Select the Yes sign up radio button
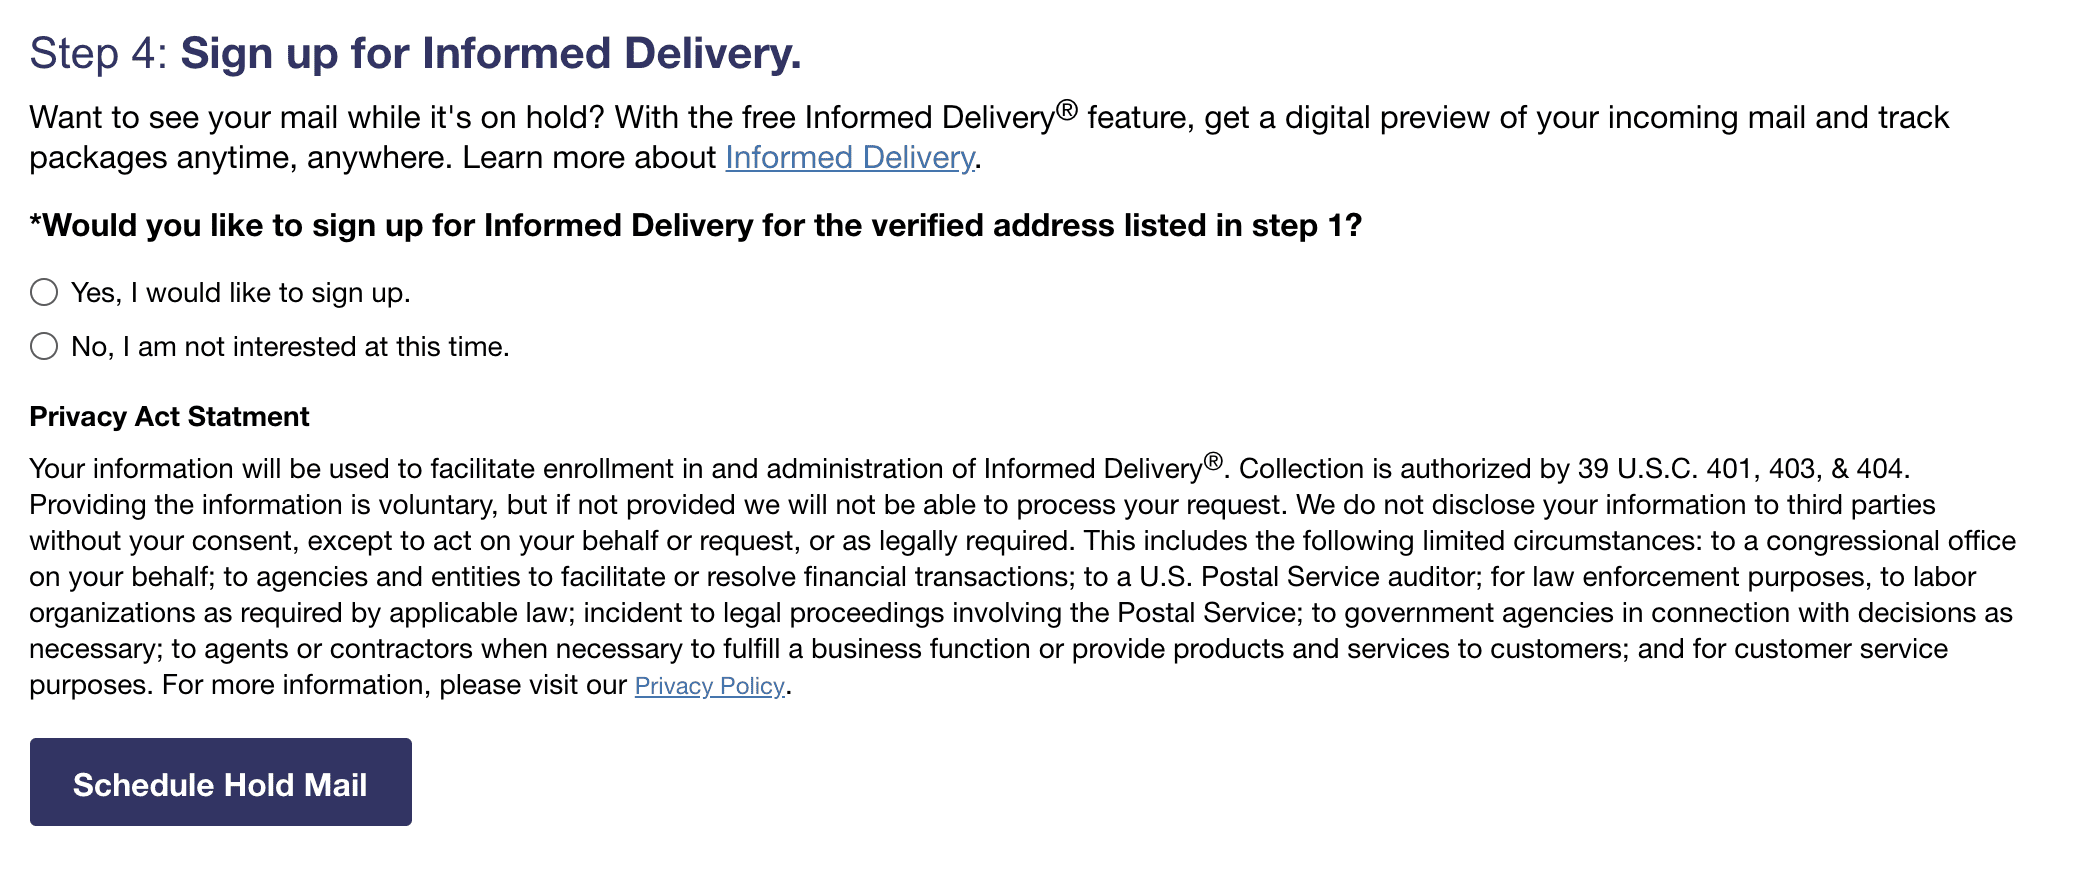 click(x=44, y=292)
